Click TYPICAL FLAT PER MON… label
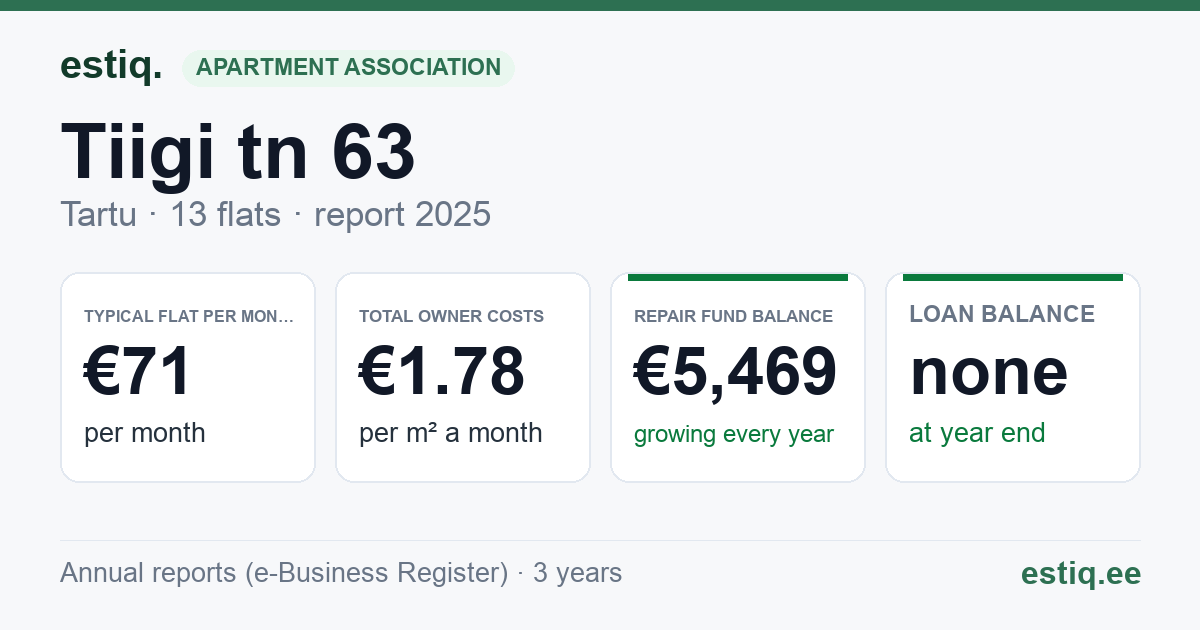 [189, 316]
